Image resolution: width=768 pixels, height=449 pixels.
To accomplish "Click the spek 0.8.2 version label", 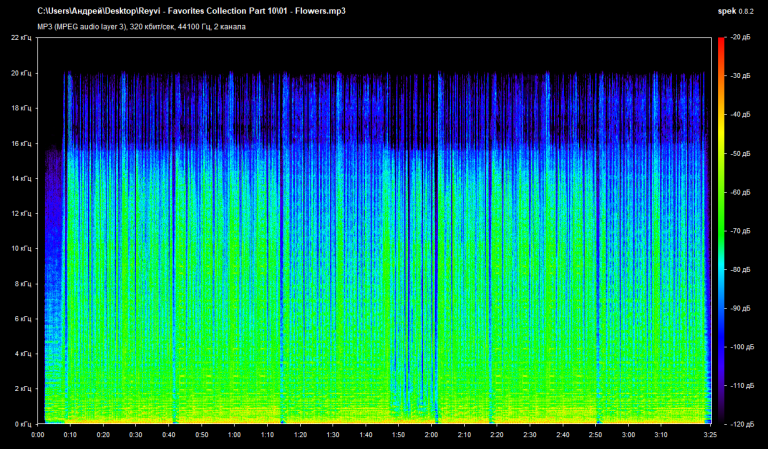I will coord(736,11).
